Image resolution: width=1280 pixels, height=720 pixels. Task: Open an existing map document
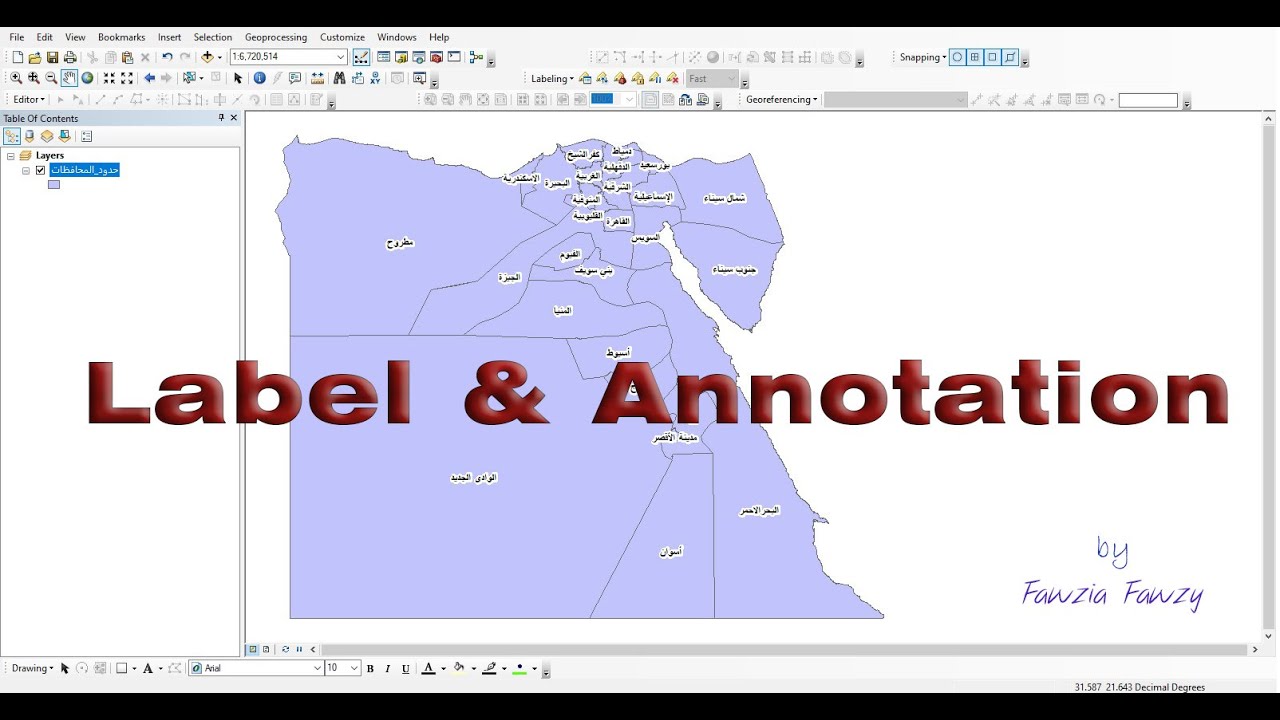[35, 57]
